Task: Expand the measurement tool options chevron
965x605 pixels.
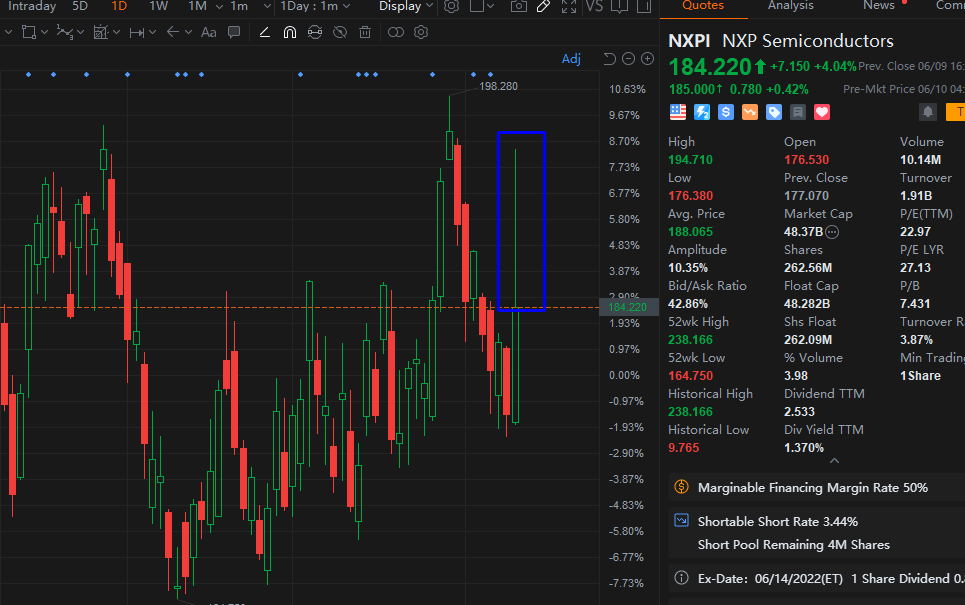Action: (x=152, y=32)
